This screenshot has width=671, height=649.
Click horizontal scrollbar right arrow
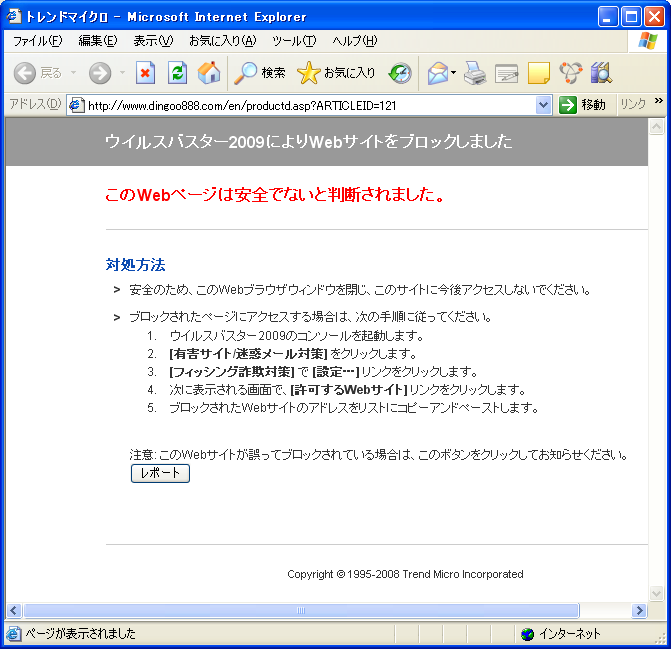click(x=639, y=610)
